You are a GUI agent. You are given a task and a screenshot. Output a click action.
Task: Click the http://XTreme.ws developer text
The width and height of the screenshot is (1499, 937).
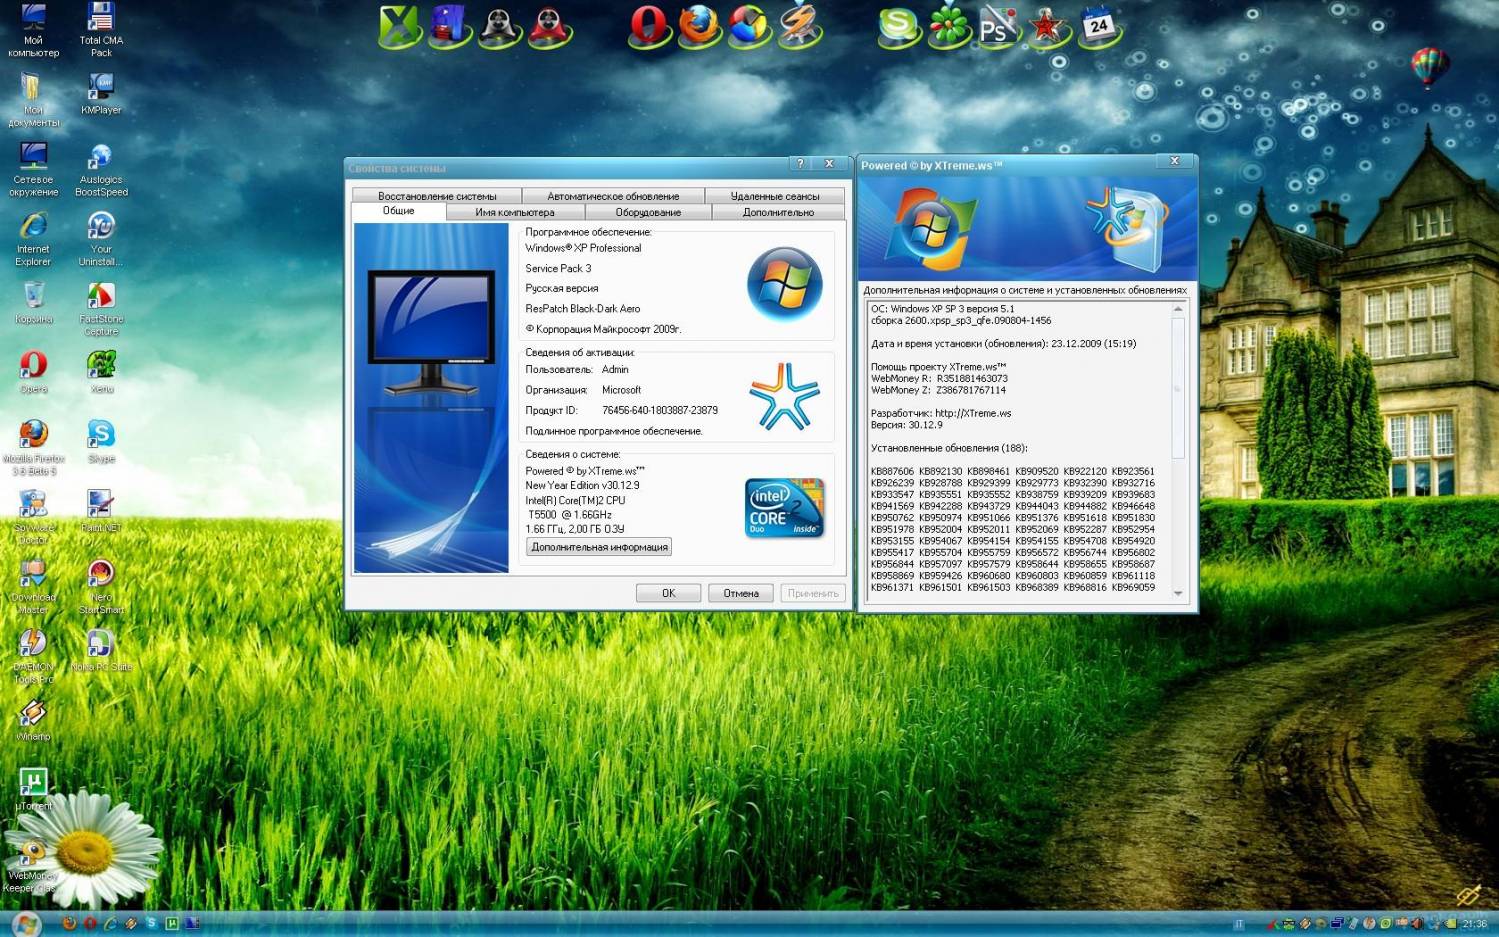(973, 413)
